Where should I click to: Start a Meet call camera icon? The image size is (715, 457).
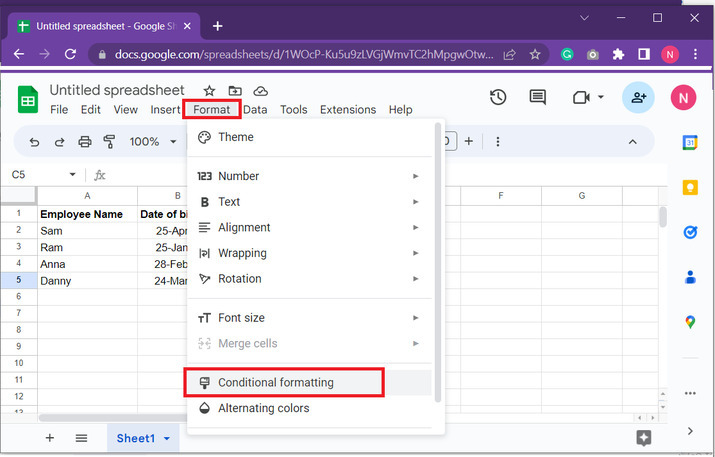[581, 98]
